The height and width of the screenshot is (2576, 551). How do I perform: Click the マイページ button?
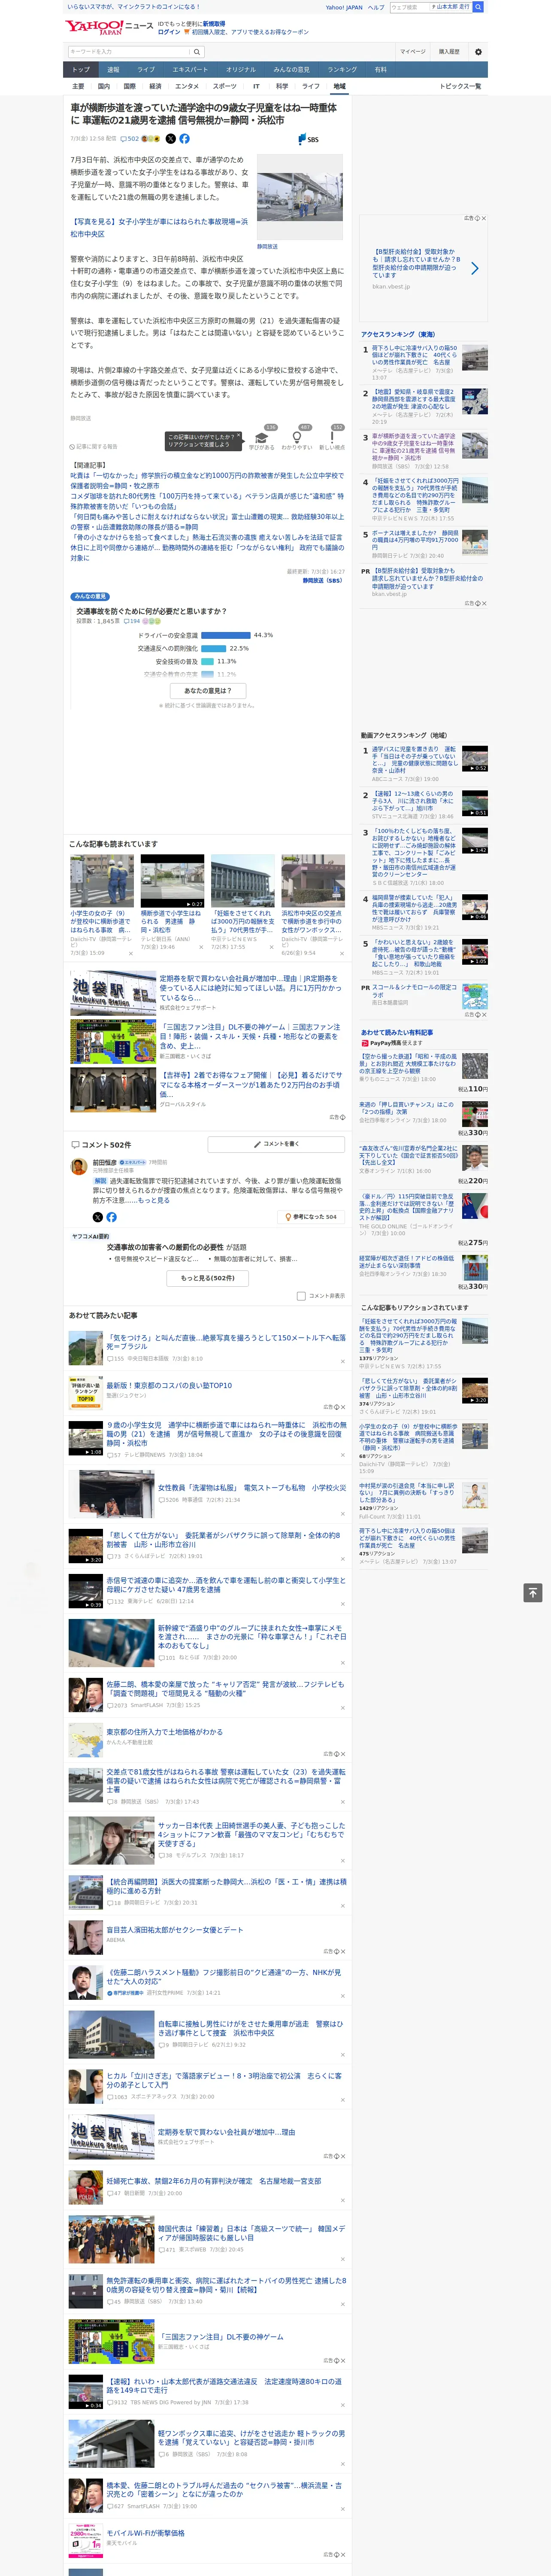tap(413, 52)
